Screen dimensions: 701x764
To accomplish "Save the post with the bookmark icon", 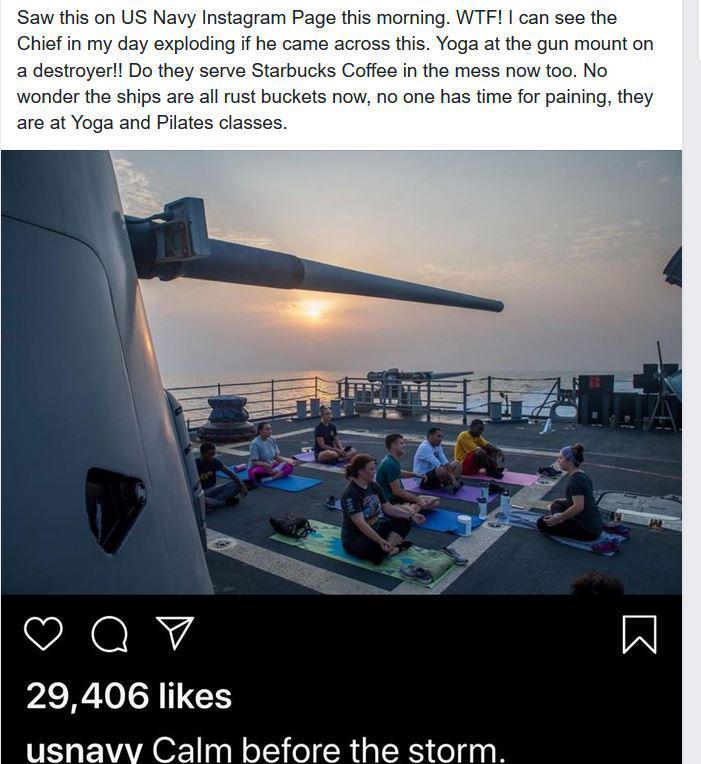I will [x=639, y=634].
